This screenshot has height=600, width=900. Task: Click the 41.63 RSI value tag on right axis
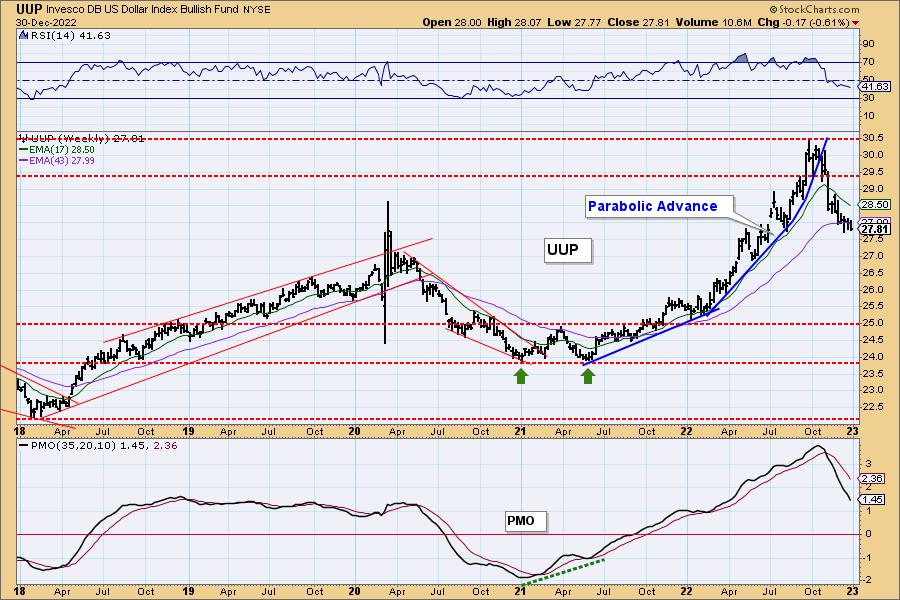tap(875, 87)
